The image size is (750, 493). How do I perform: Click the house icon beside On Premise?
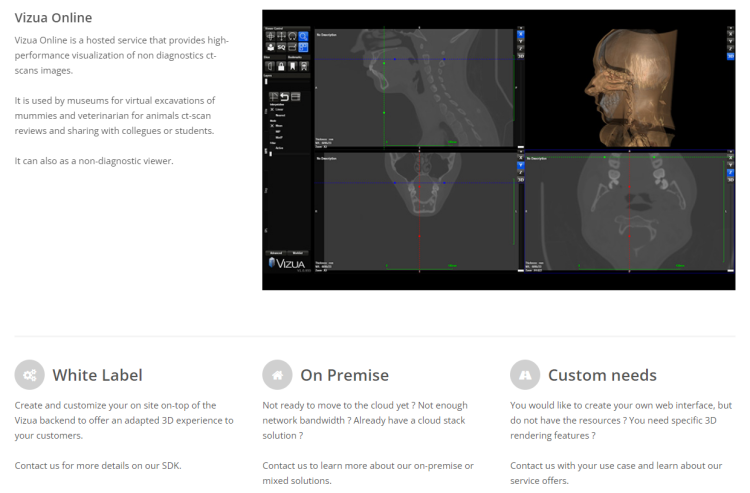[277, 375]
